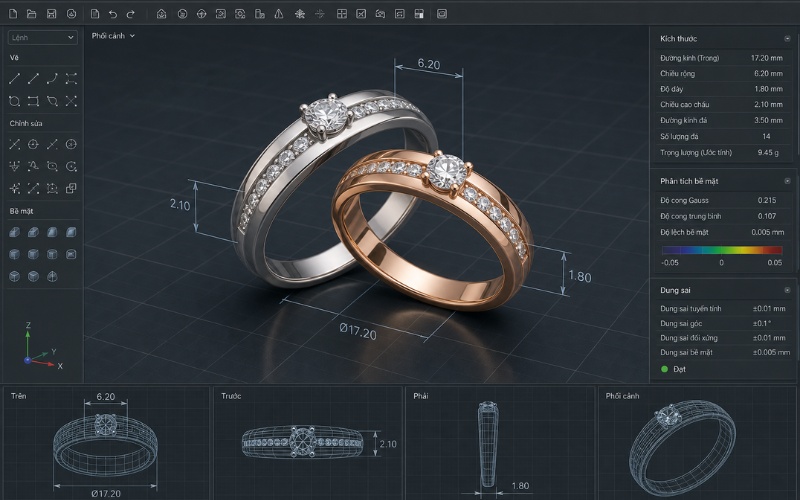Open the Phối cảnh viewport dropdown

113,36
